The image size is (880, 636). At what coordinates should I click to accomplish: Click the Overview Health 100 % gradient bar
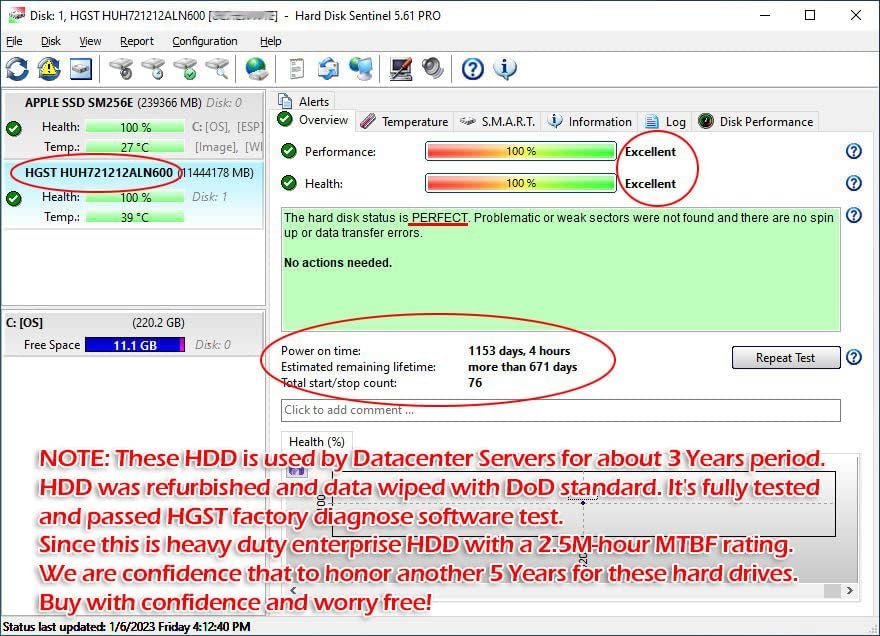tap(520, 183)
